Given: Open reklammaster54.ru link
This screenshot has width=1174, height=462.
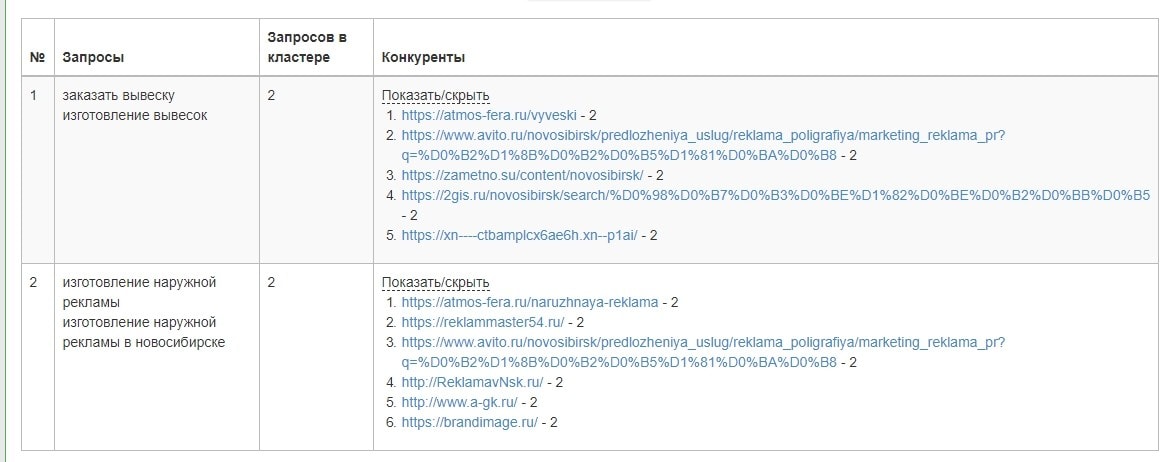Looking at the screenshot, I should (482, 322).
